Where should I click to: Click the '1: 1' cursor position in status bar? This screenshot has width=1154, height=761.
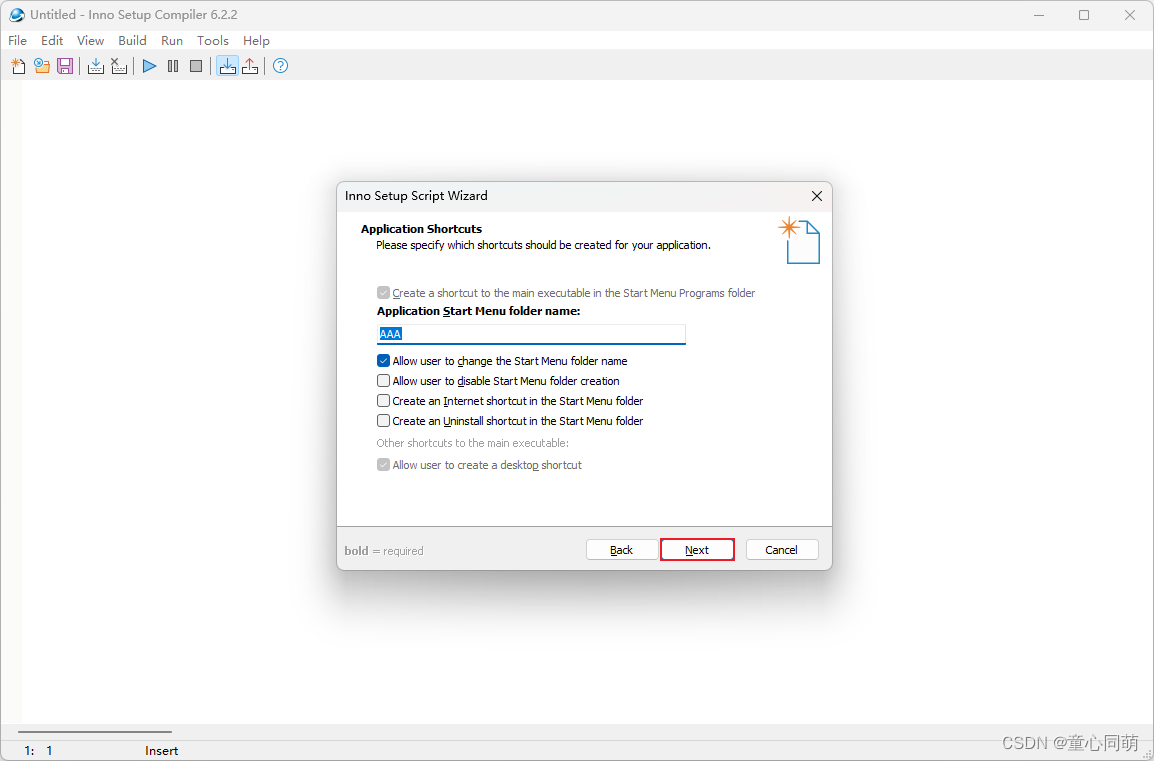coord(38,751)
